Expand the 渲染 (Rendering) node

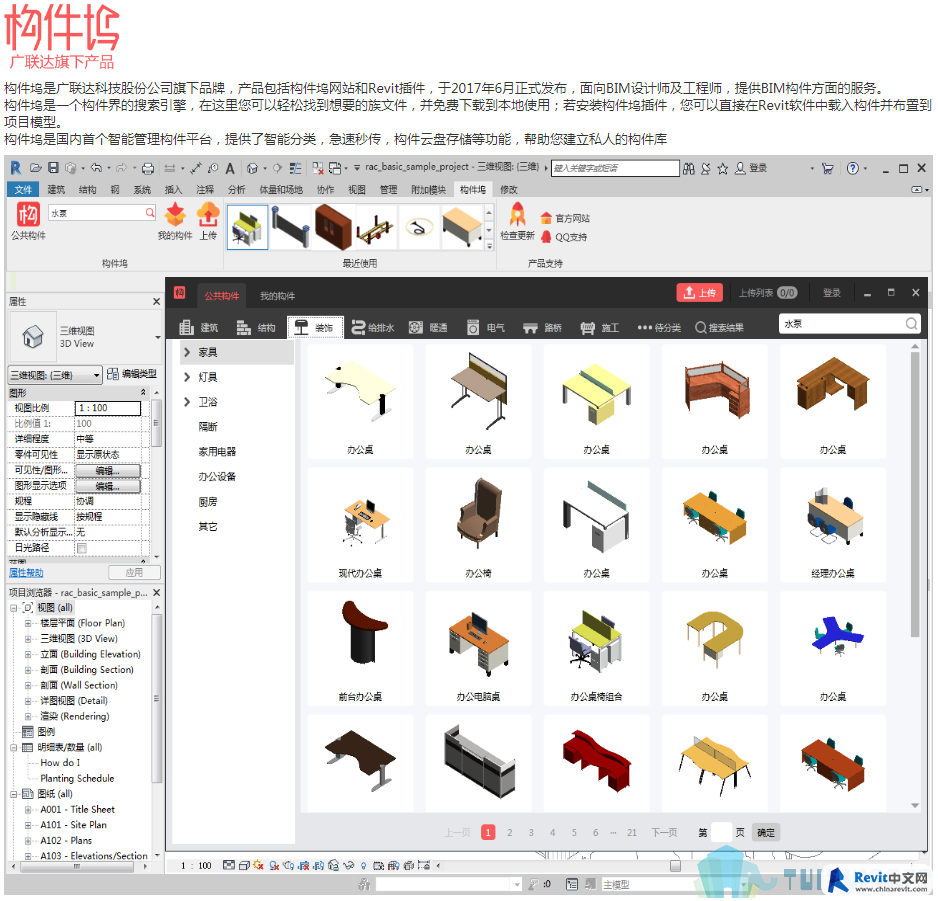click(x=28, y=717)
